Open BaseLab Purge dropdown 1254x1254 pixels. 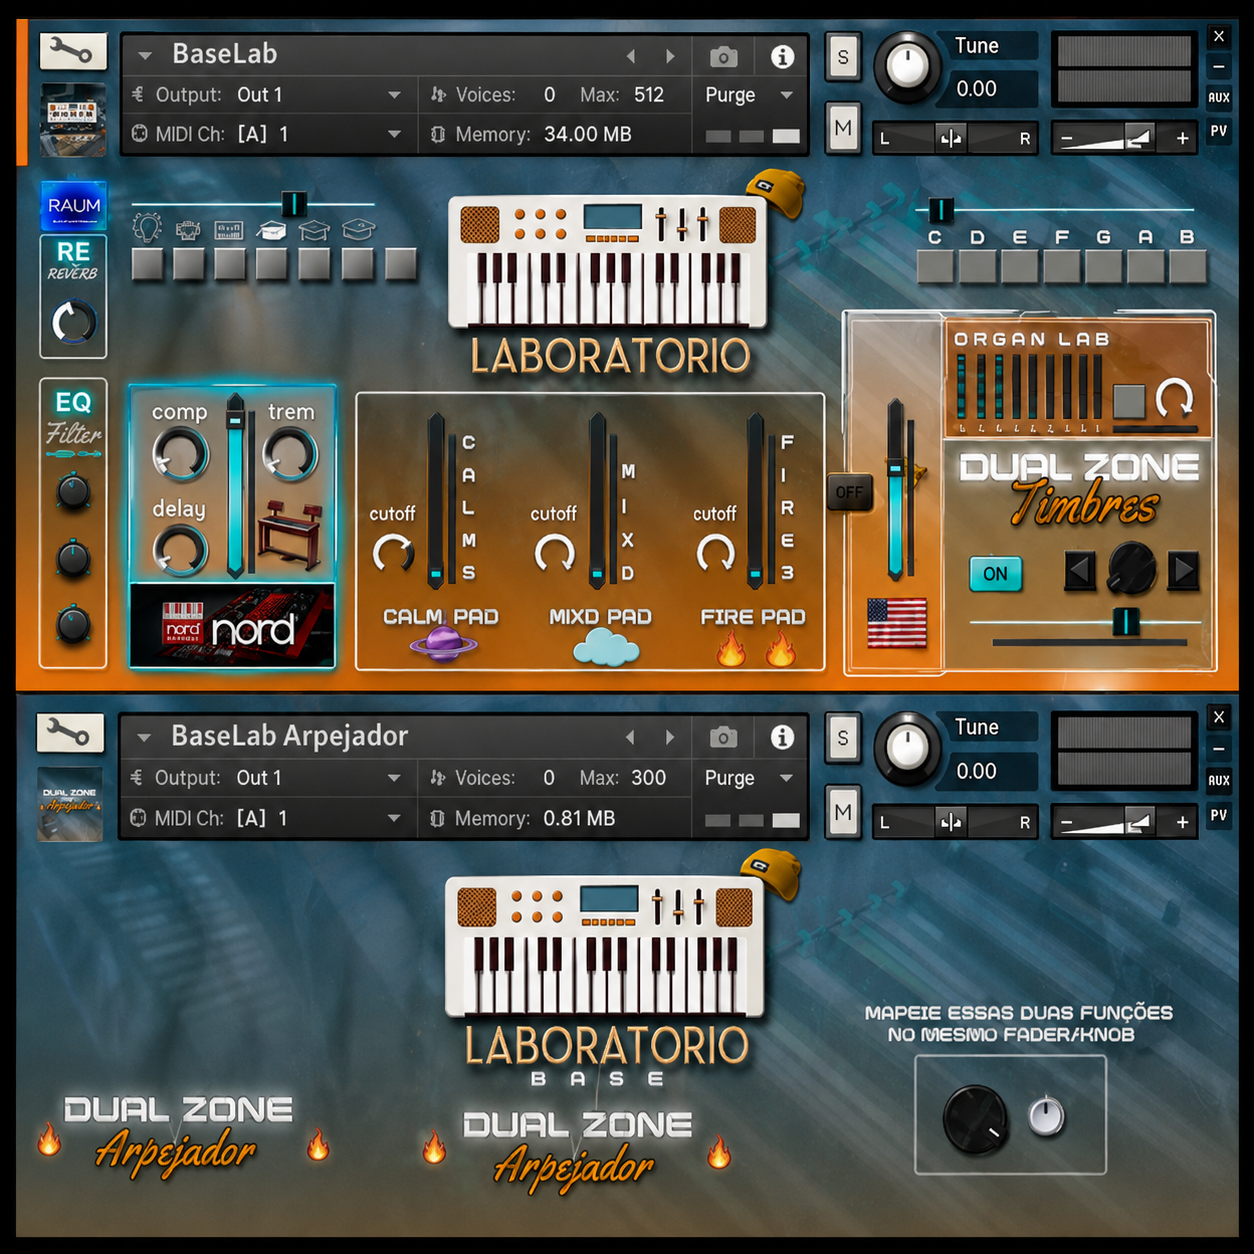787,95
